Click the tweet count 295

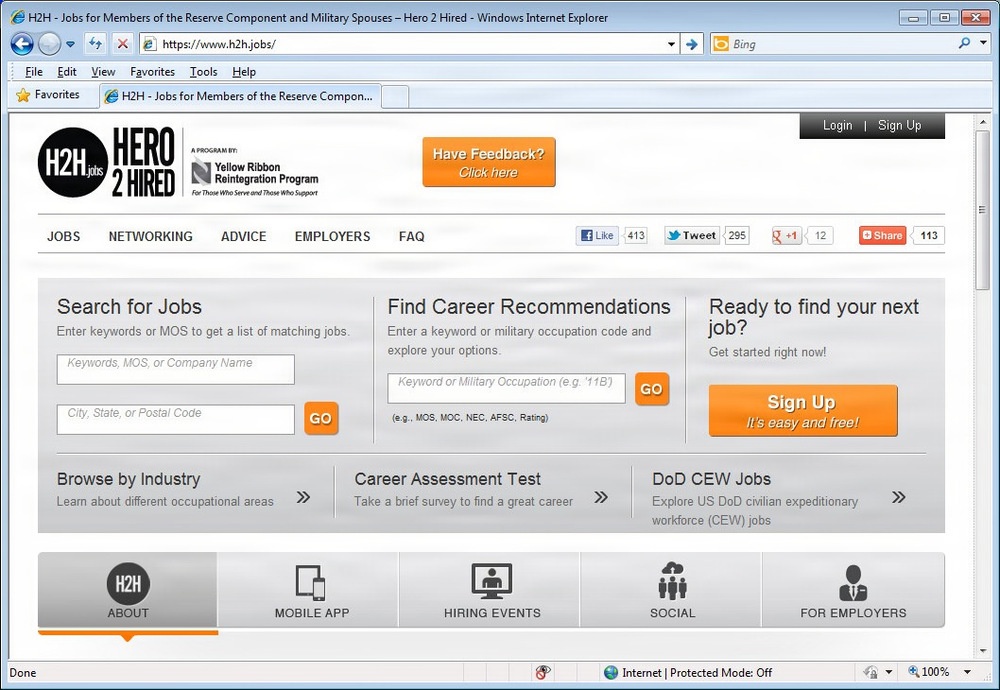coord(737,235)
